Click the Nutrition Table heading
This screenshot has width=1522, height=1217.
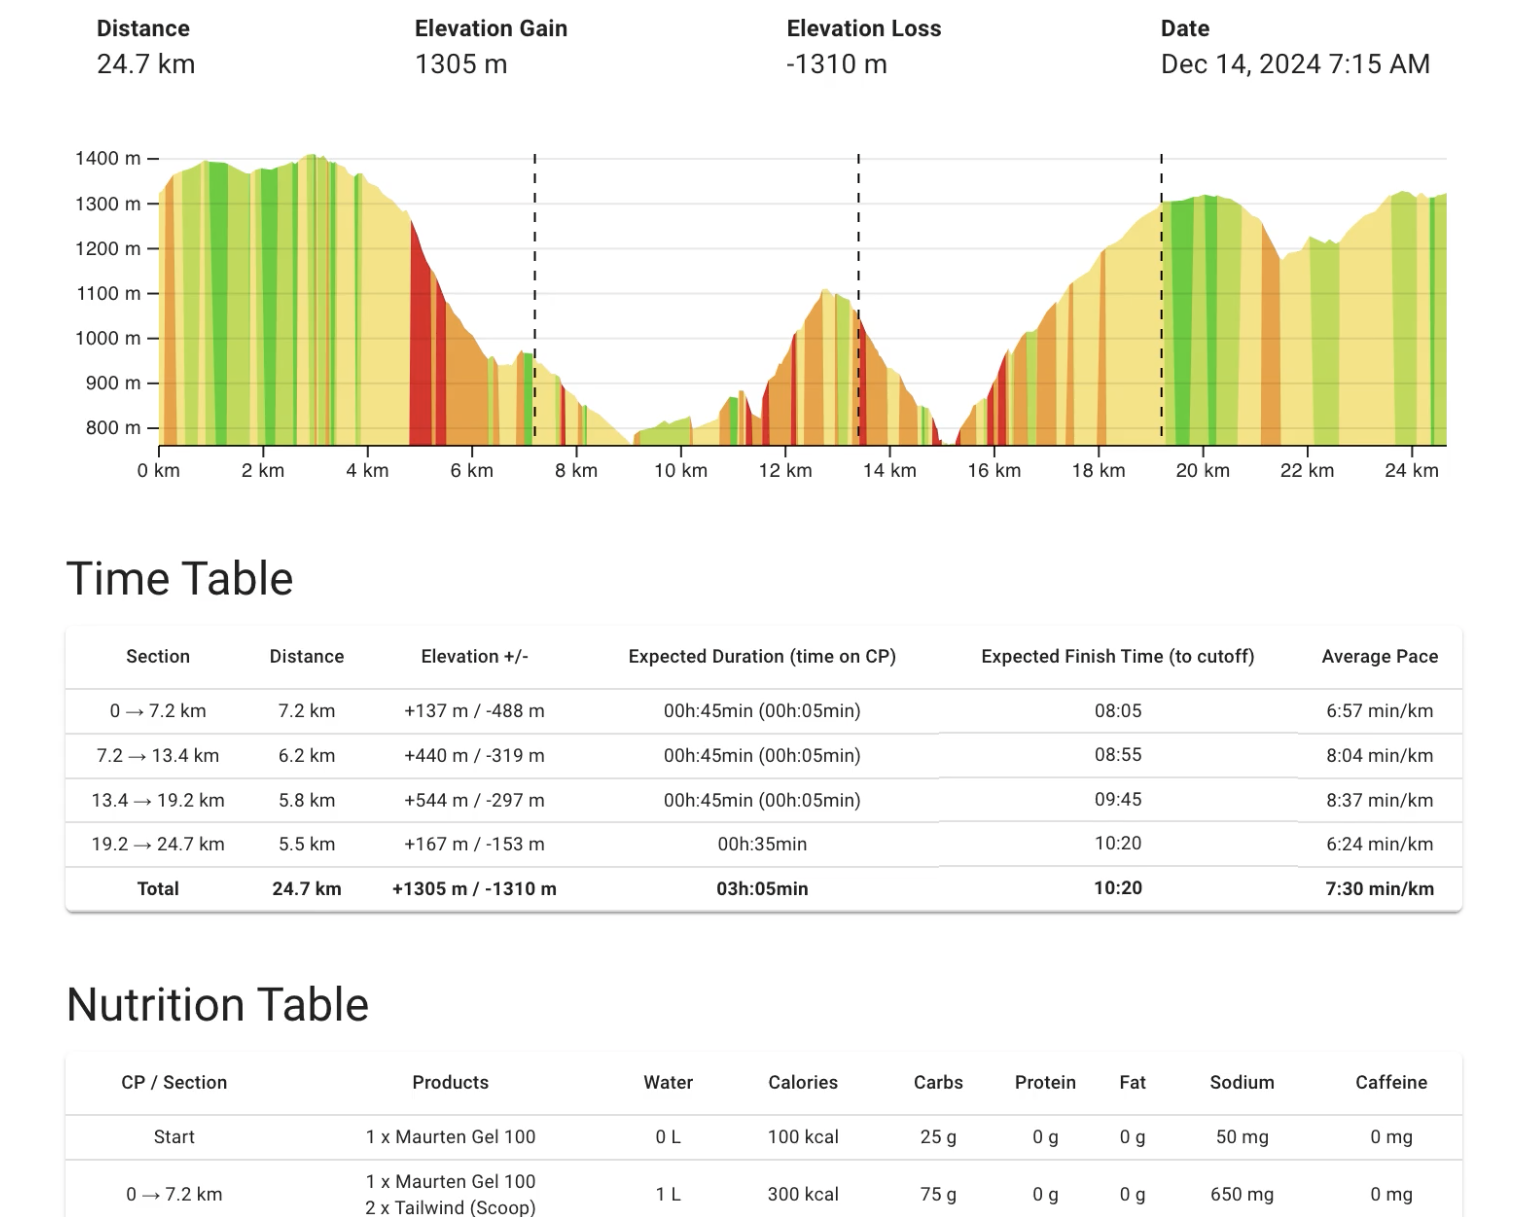tap(218, 1005)
